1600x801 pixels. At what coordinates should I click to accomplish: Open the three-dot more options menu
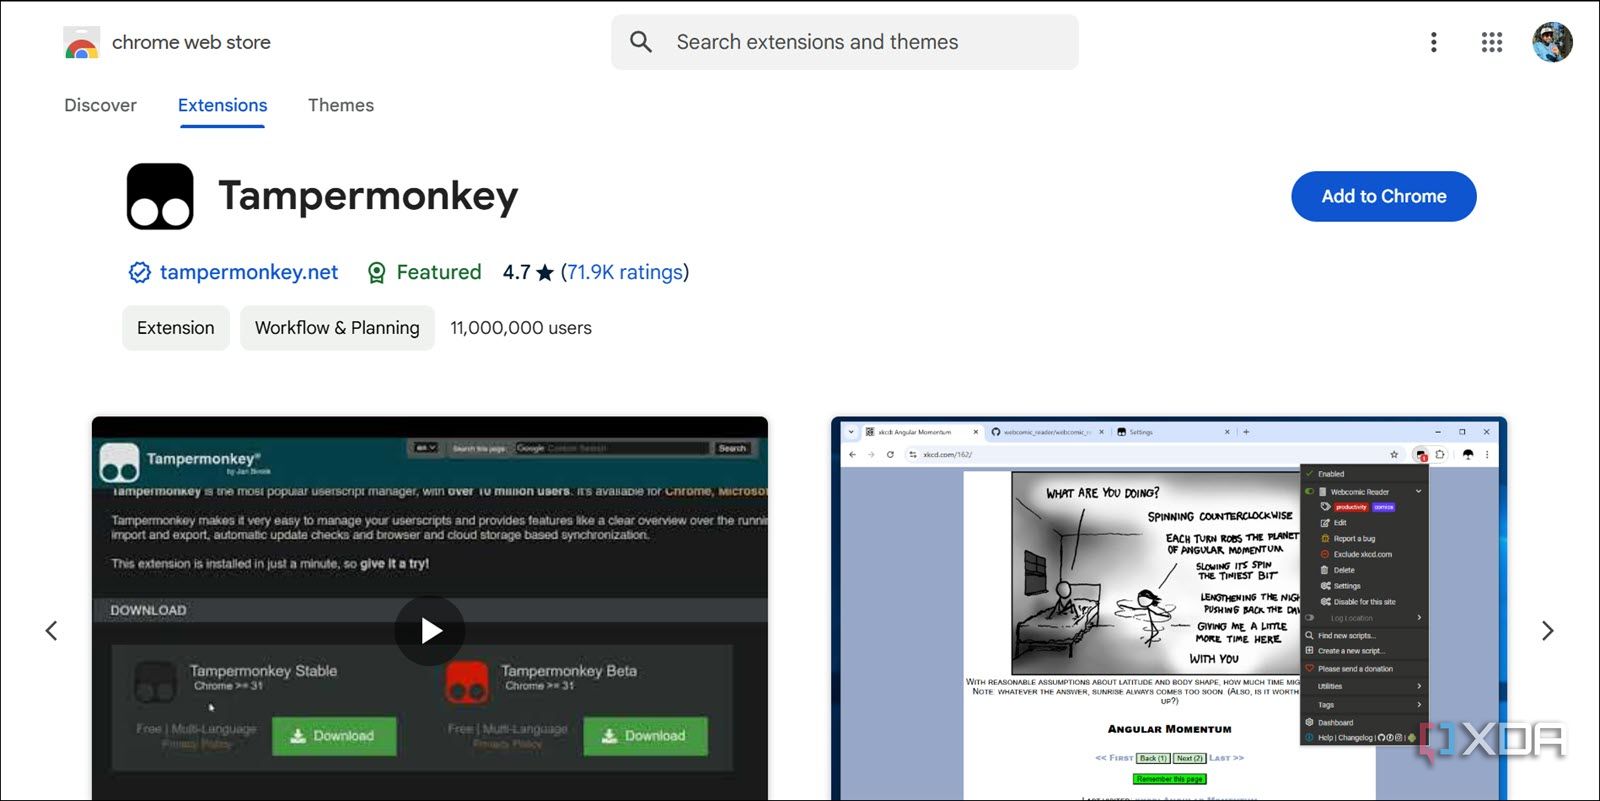click(x=1434, y=42)
